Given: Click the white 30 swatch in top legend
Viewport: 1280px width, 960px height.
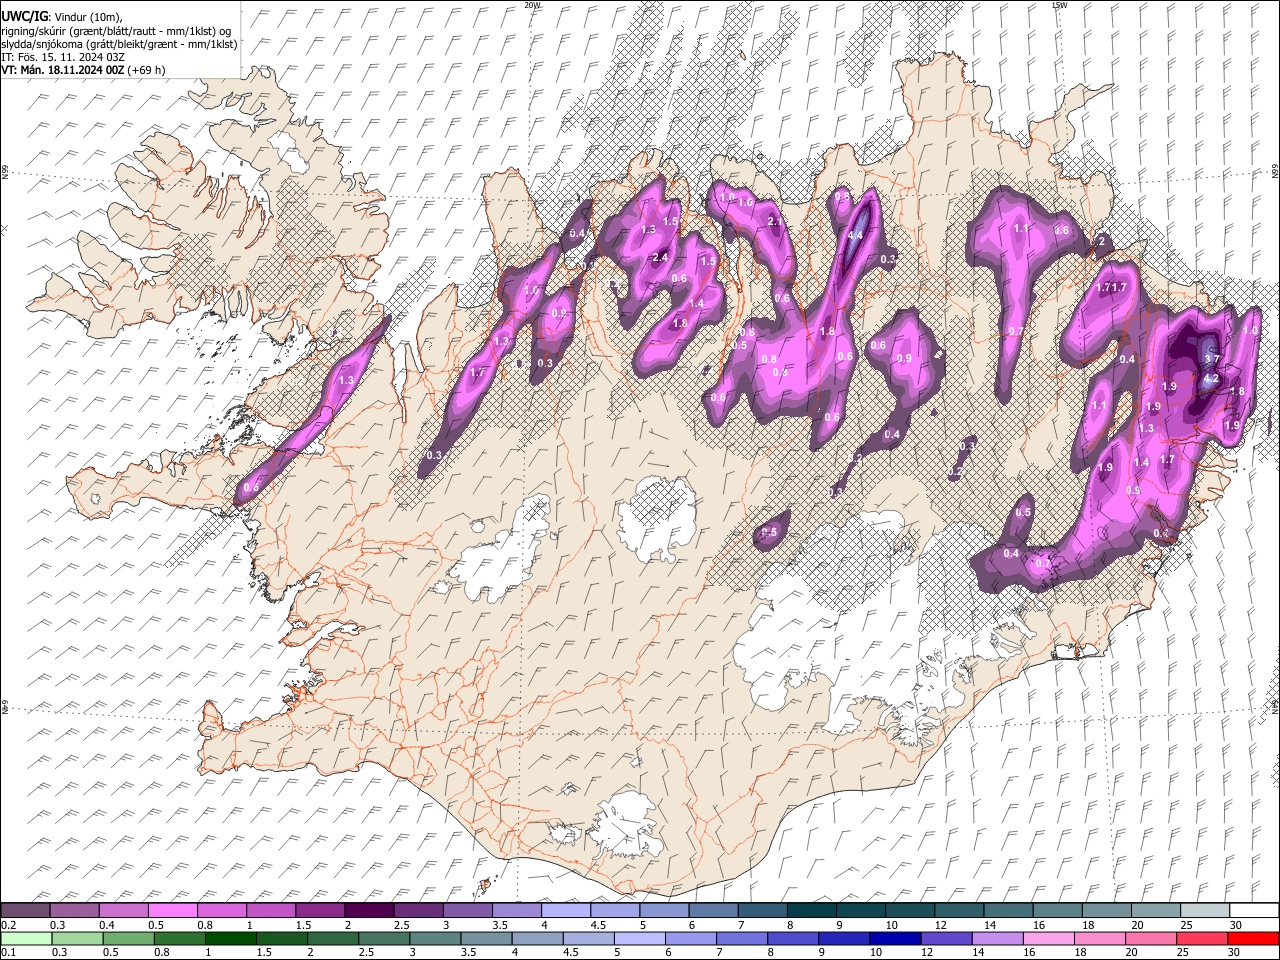Looking at the screenshot, I should [x=1254, y=911].
